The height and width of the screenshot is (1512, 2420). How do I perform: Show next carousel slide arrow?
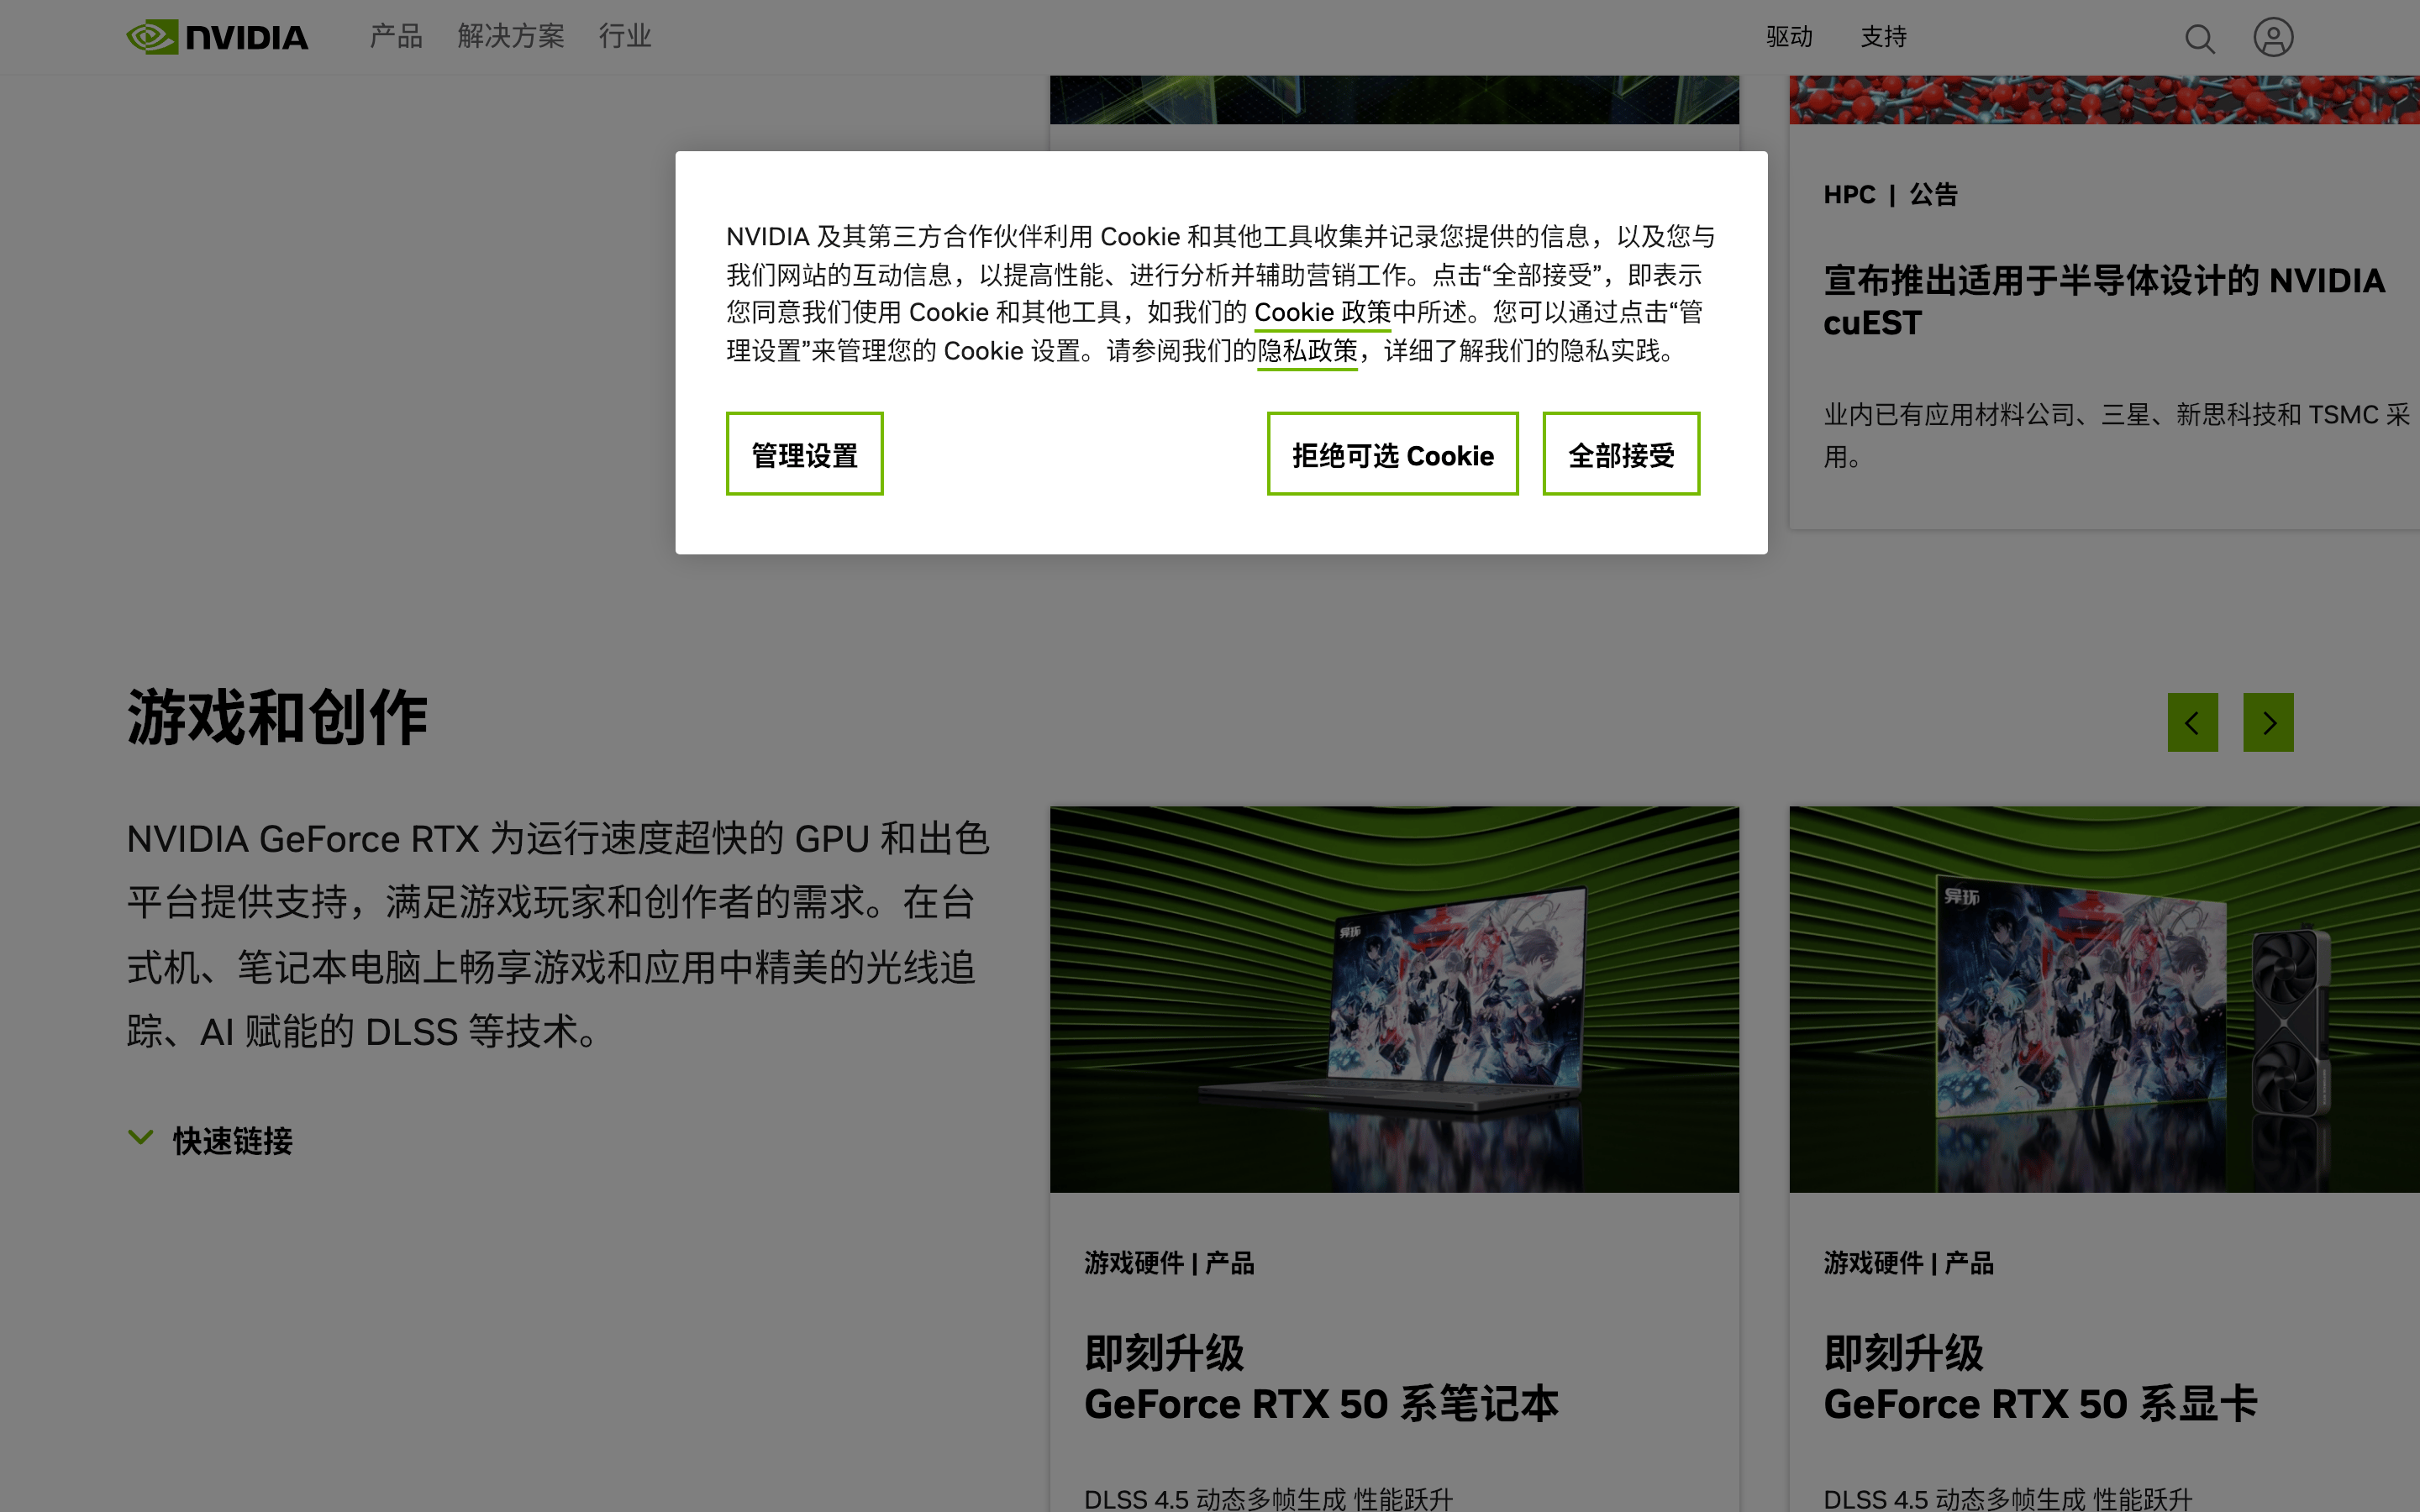2268,722
